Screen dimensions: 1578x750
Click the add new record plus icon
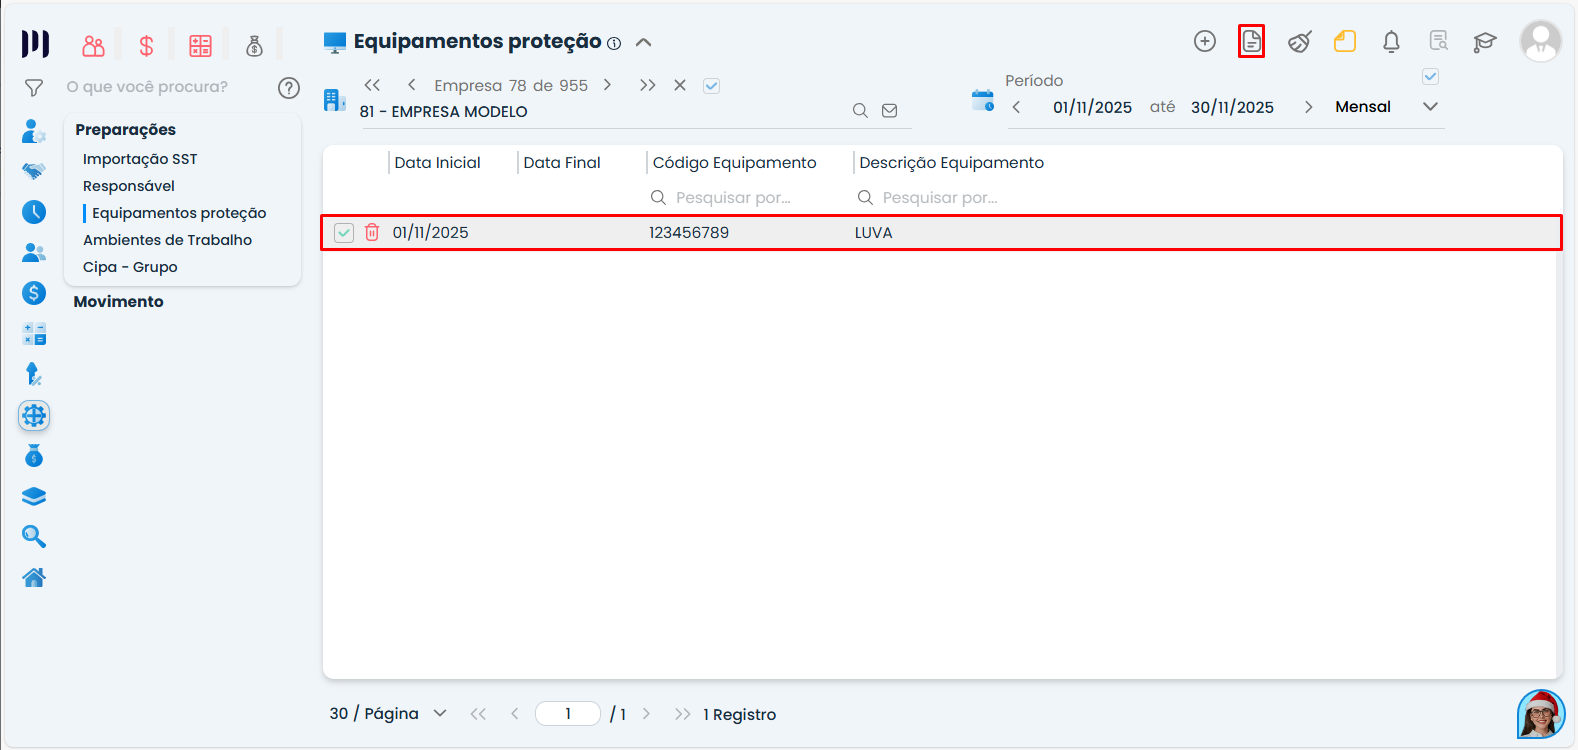1205,41
